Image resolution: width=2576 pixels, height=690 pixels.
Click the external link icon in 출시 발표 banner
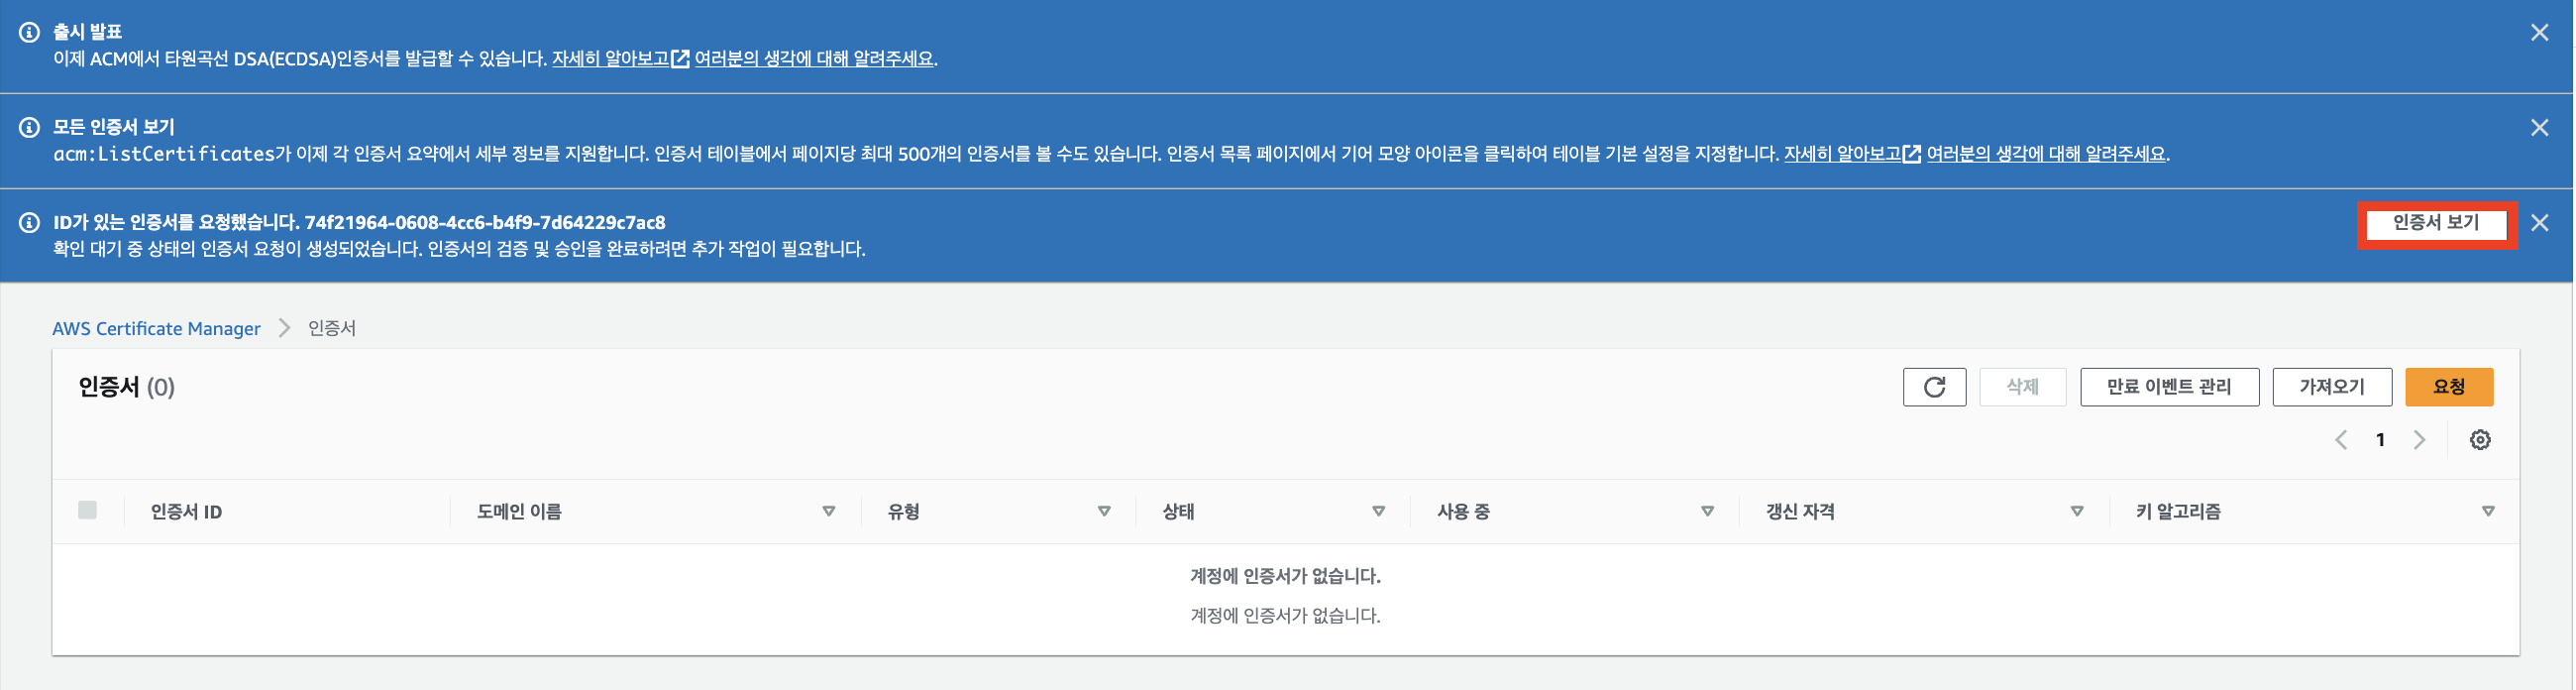(681, 59)
